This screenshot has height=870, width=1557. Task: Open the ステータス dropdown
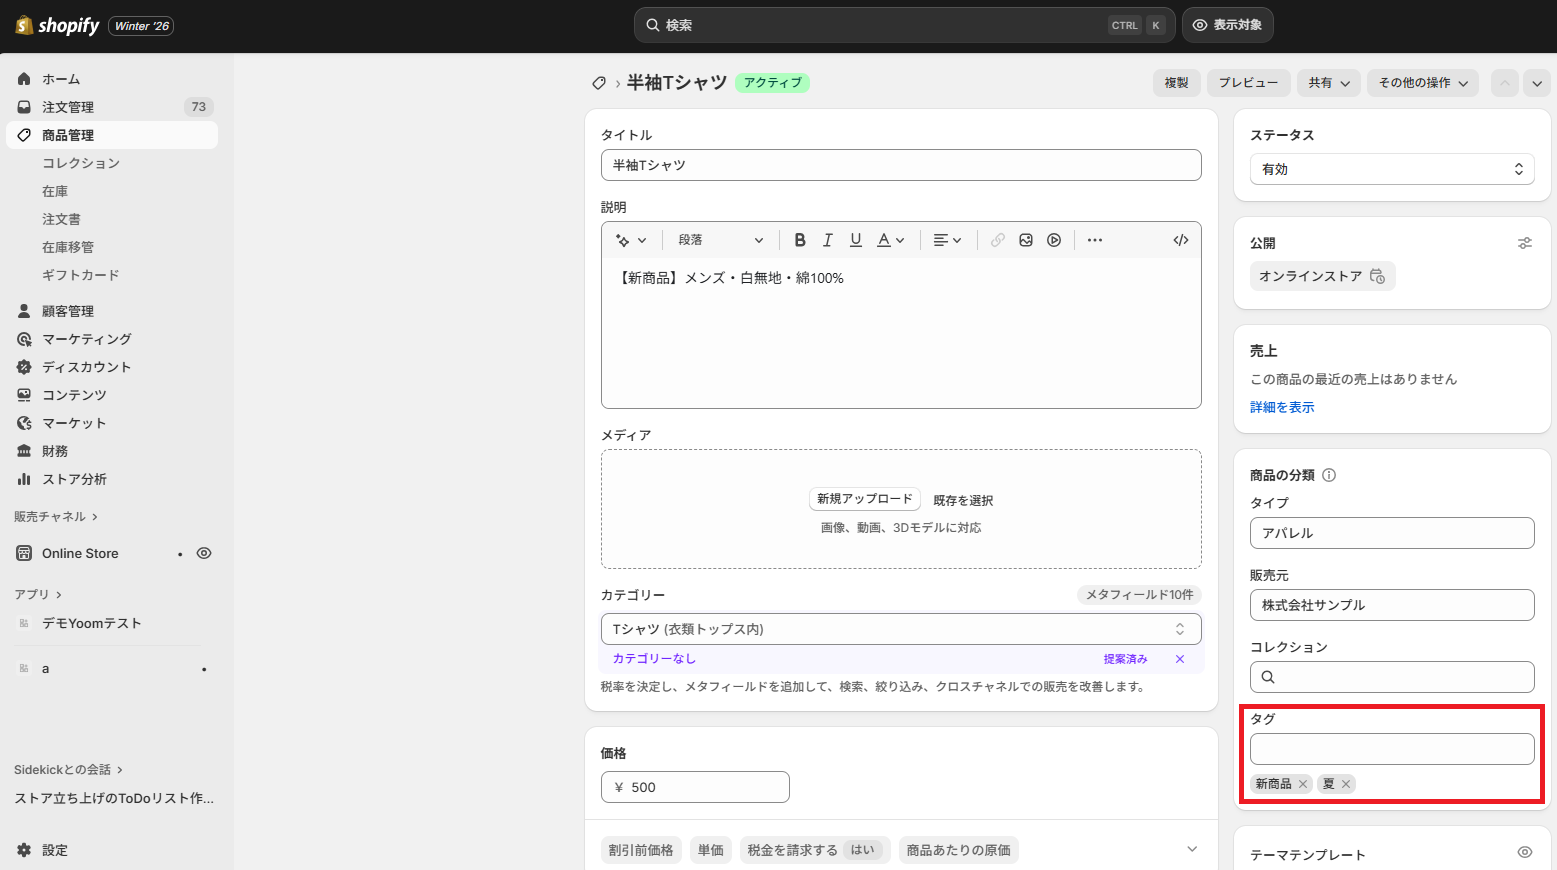click(x=1391, y=169)
